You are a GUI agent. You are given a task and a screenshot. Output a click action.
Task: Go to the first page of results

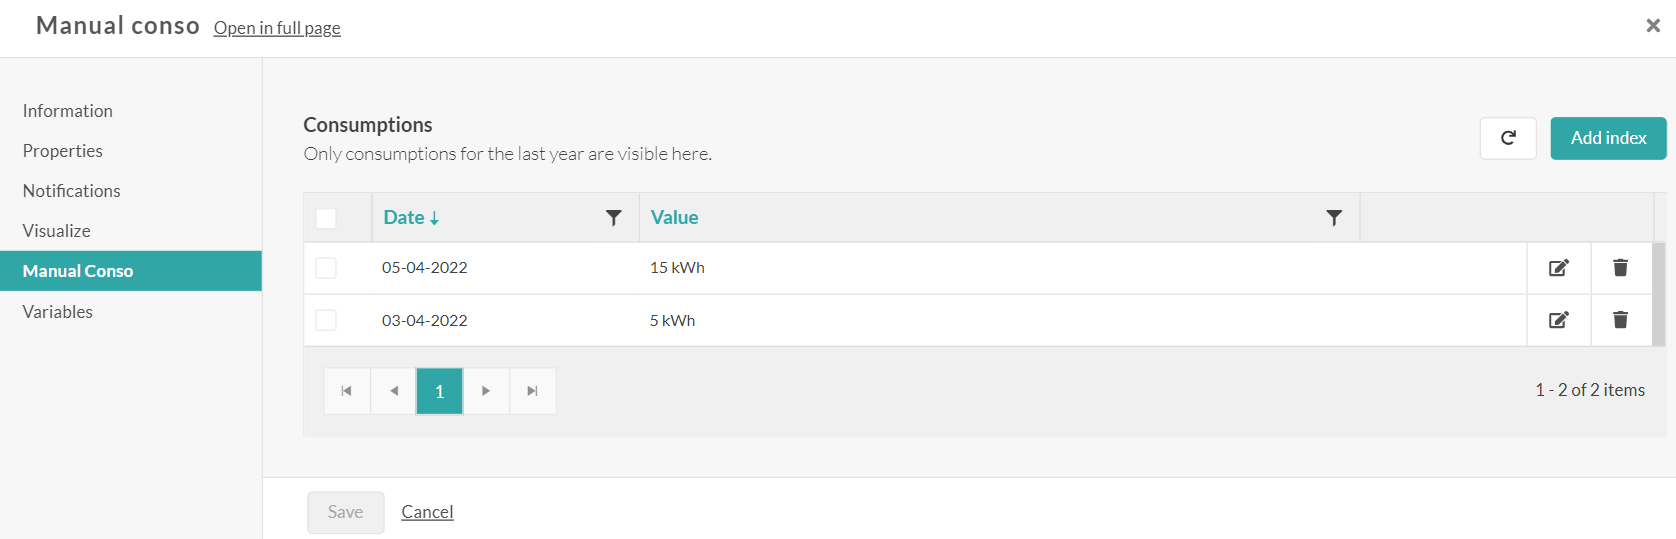[347, 391]
